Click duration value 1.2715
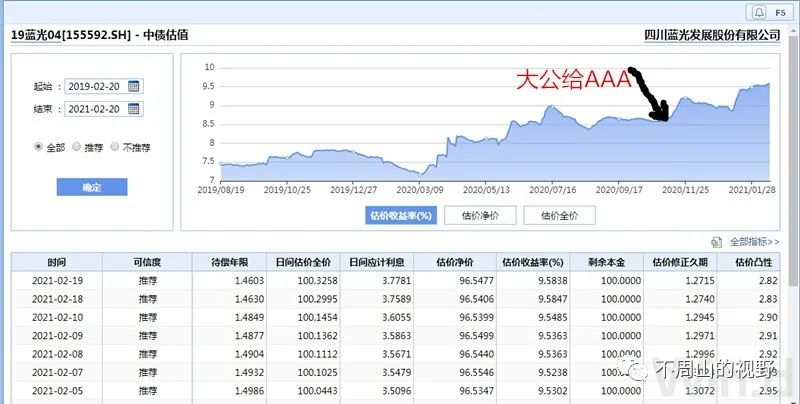This screenshot has width=800, height=404. 699,281
